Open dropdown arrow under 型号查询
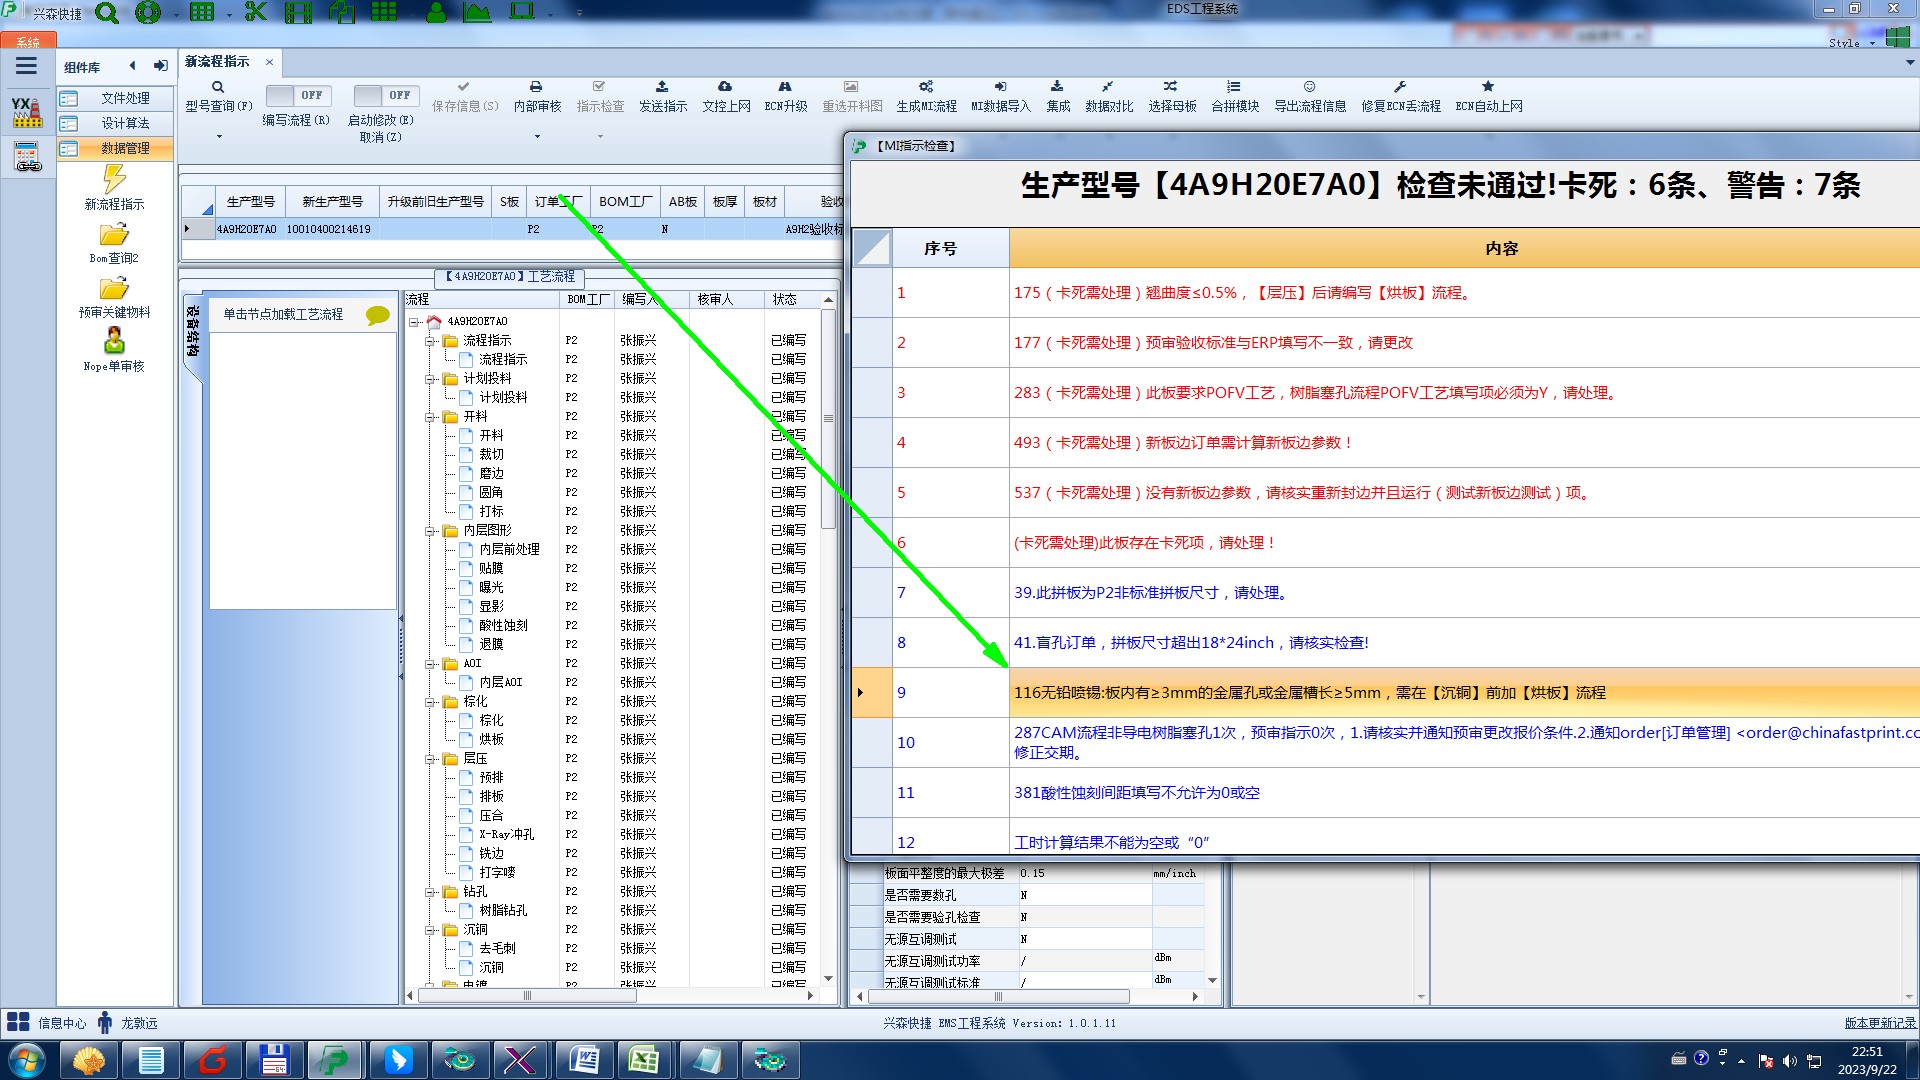This screenshot has height=1080, width=1920. point(218,136)
